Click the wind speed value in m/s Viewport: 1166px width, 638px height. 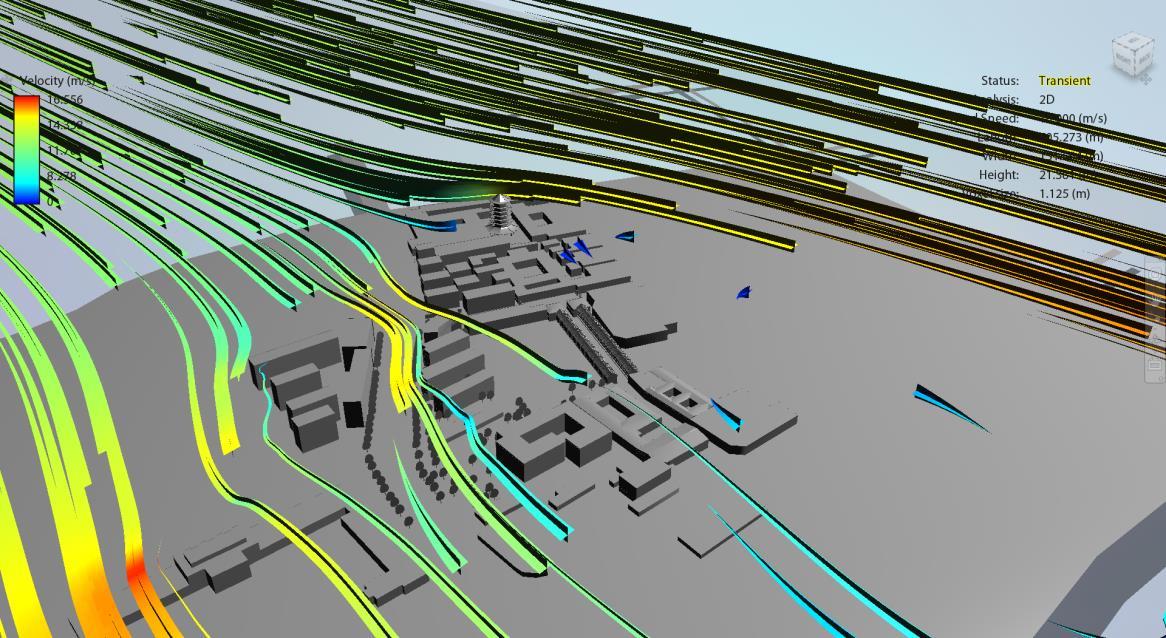1072,118
